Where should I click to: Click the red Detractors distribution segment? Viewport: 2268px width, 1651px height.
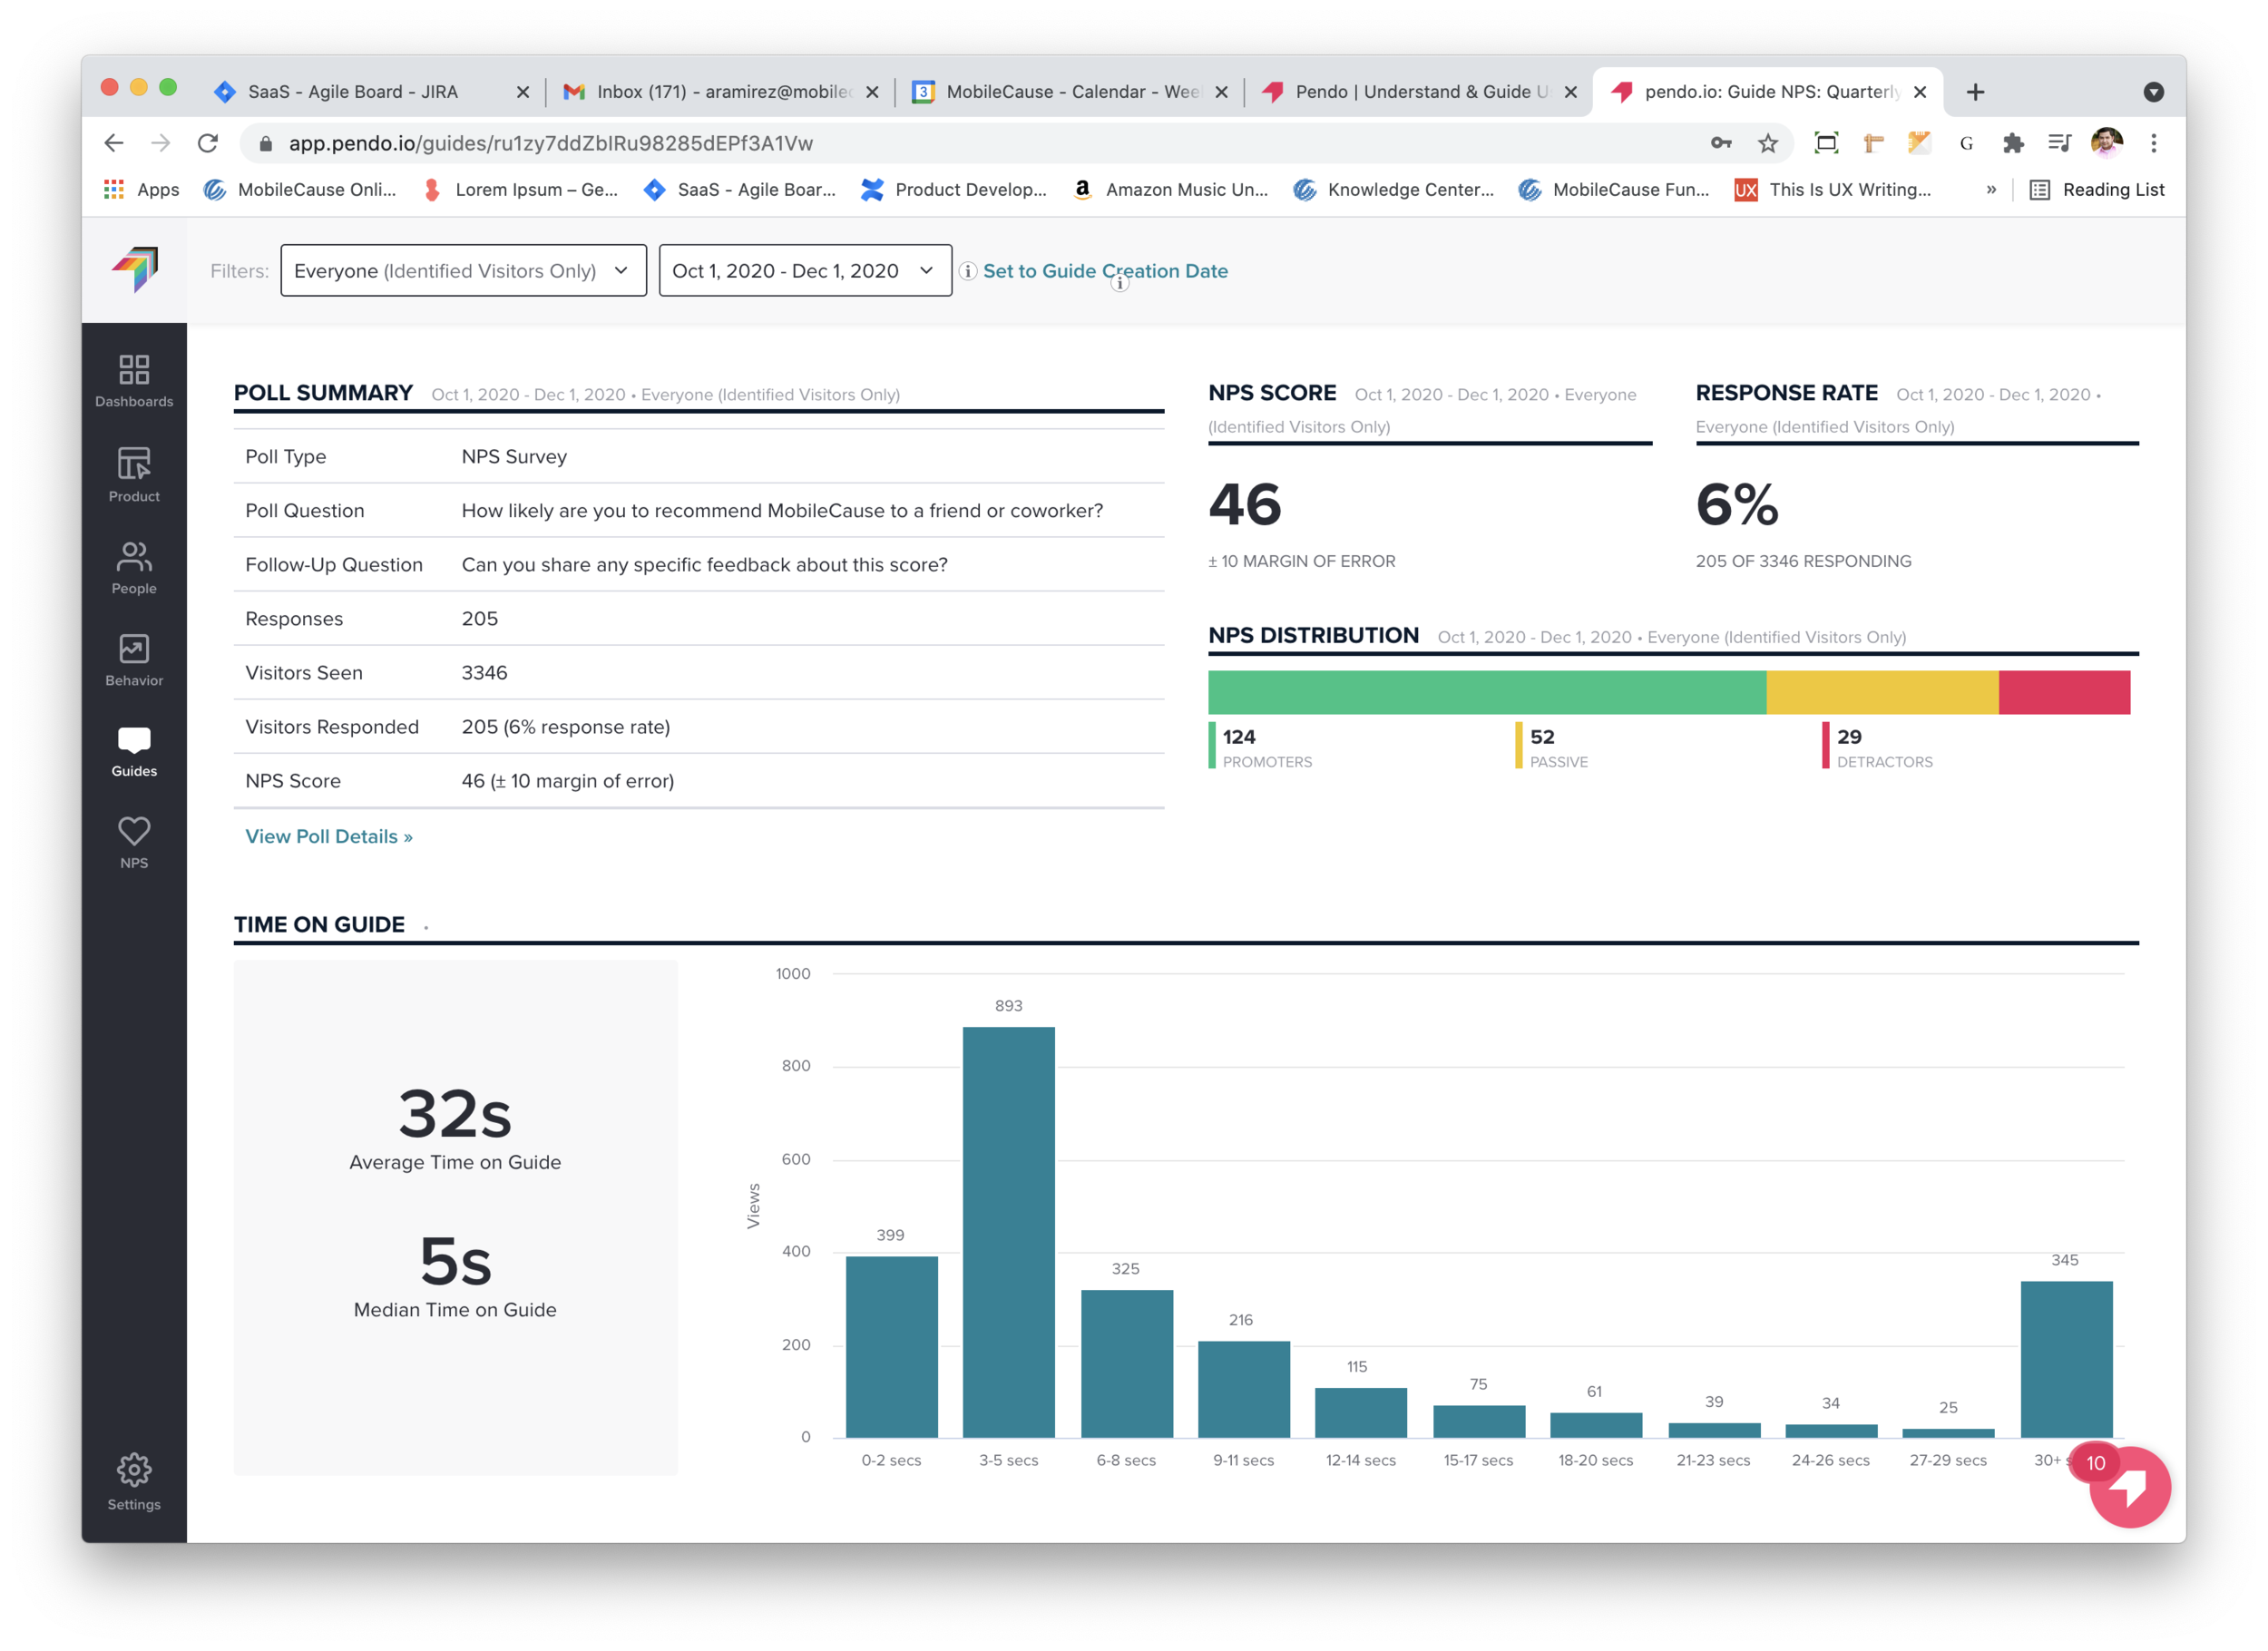[x=2065, y=692]
